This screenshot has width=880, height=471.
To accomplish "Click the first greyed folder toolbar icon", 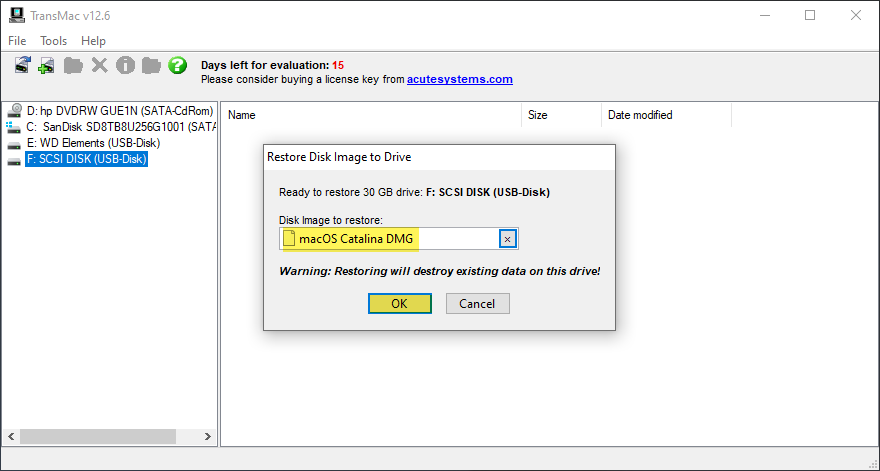I will point(73,66).
